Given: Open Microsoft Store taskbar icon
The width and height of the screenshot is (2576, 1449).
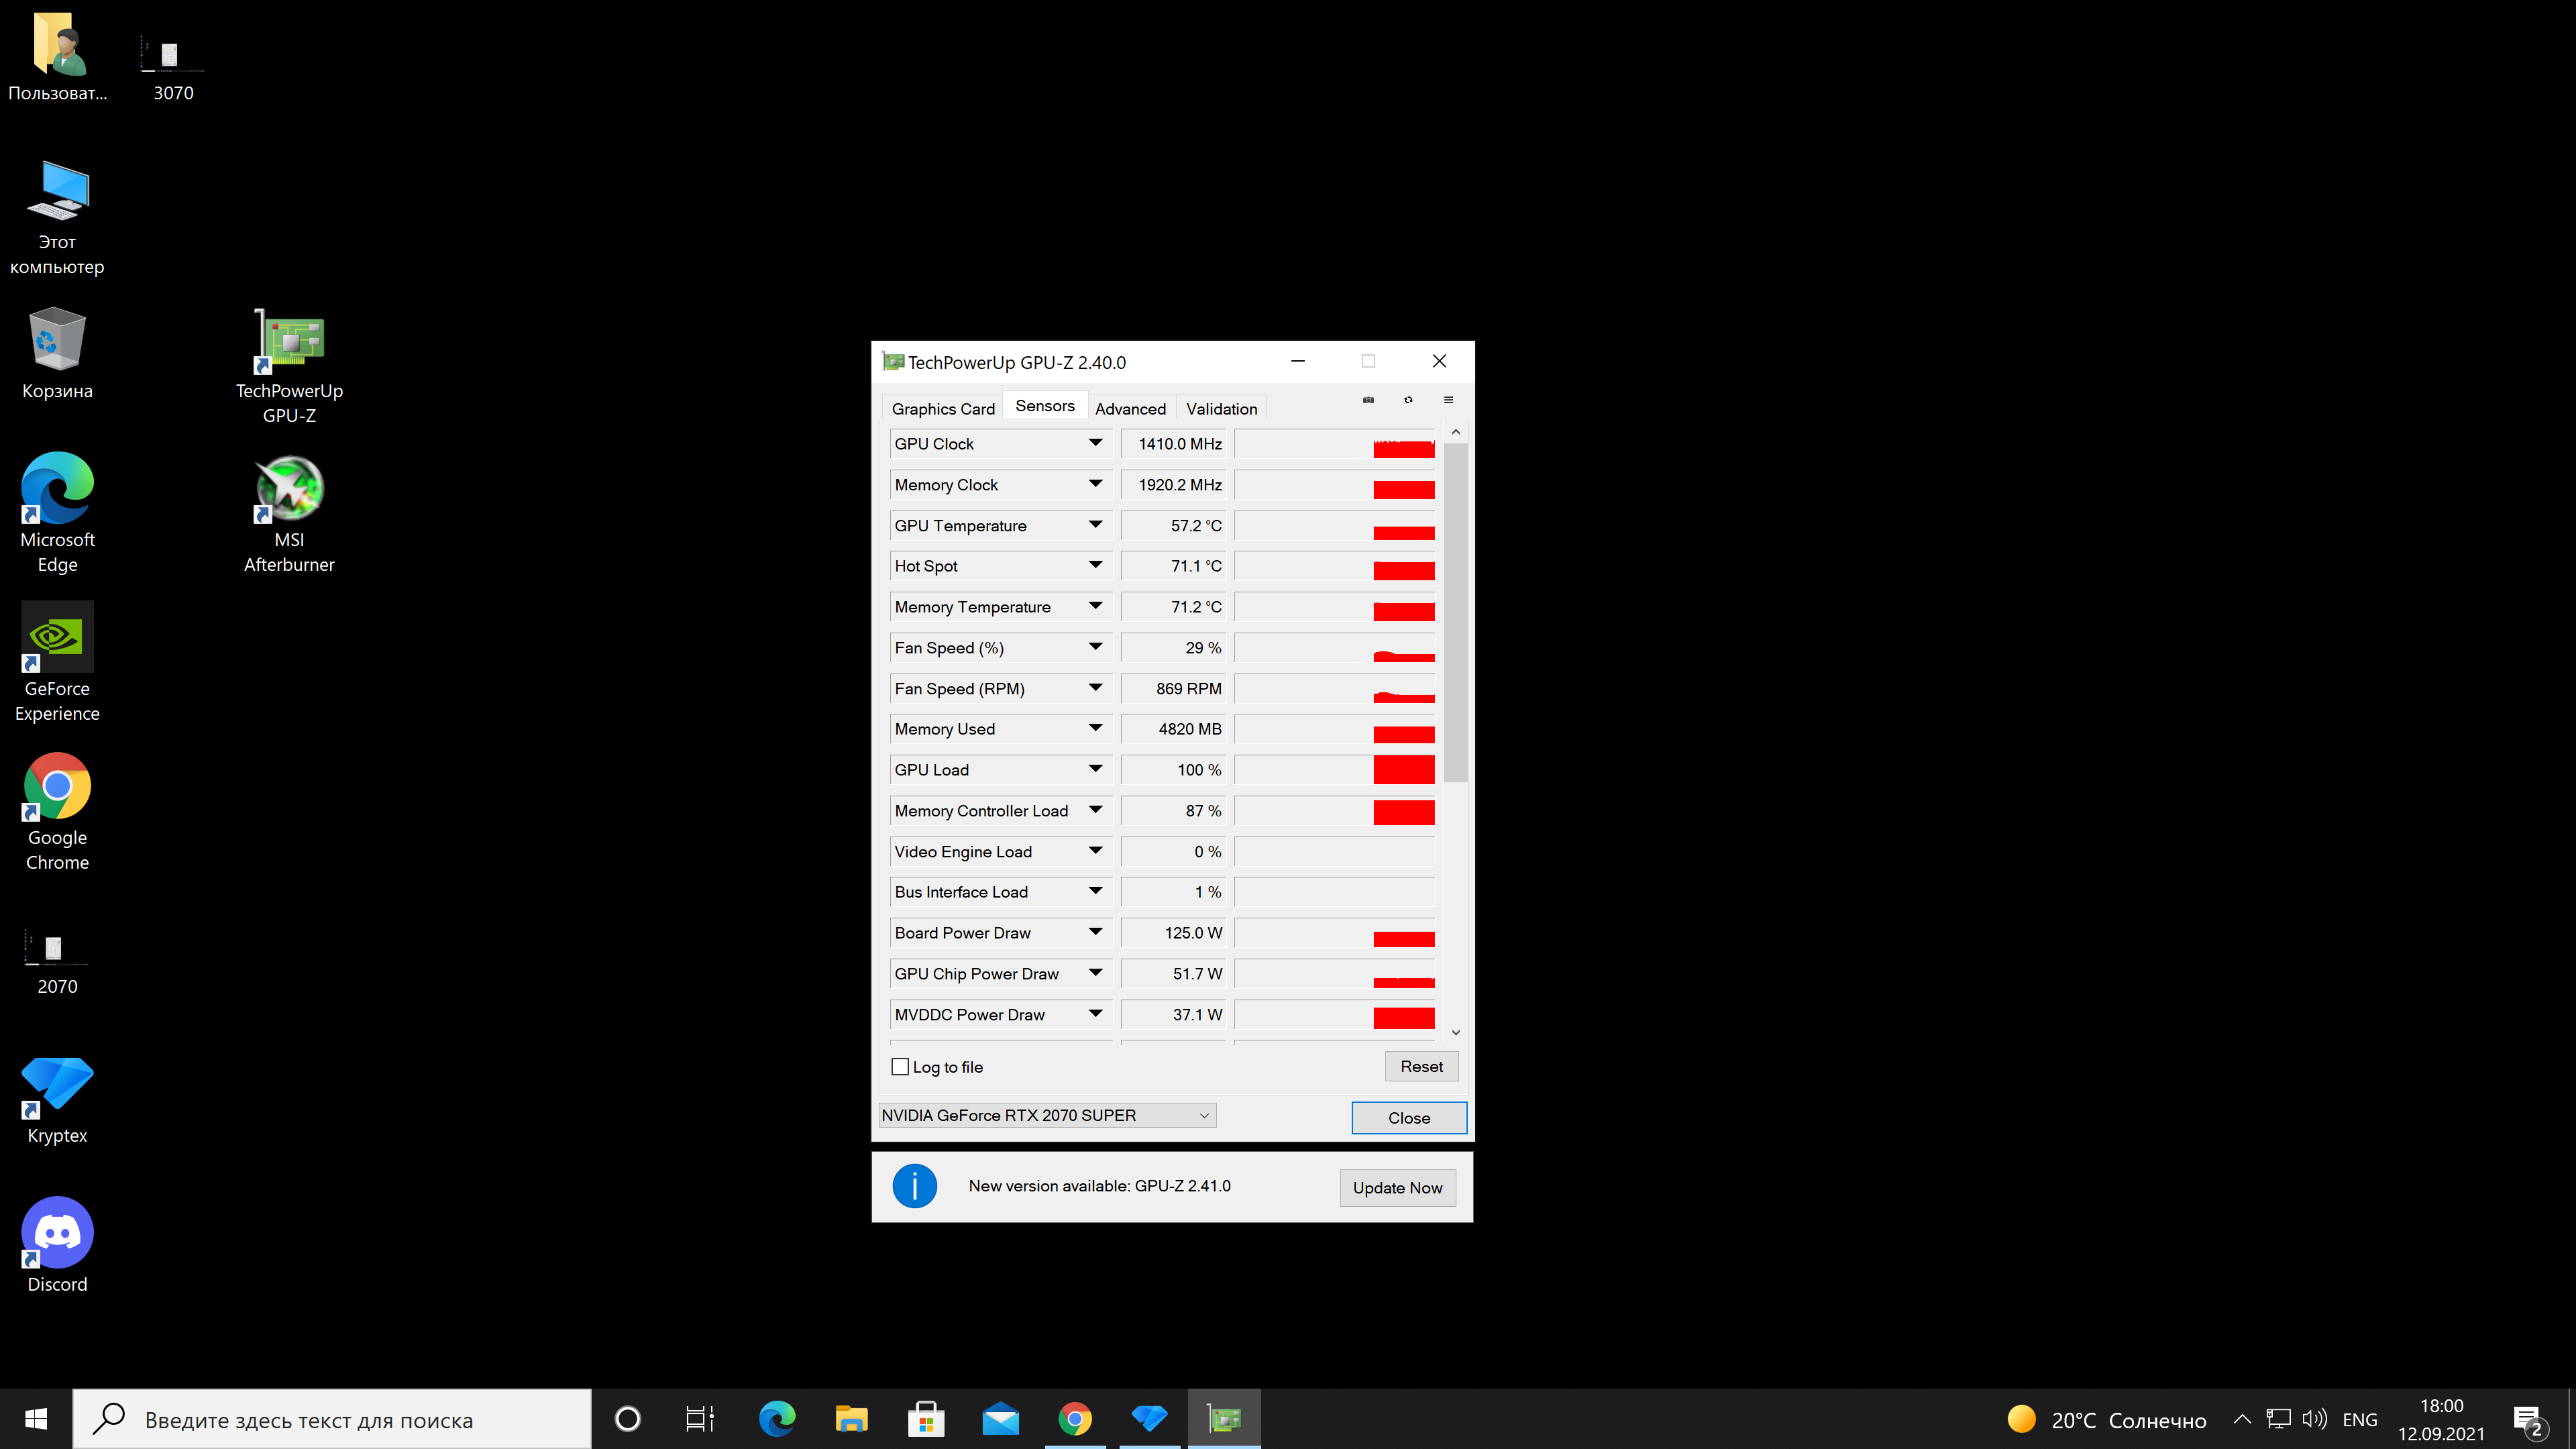Looking at the screenshot, I should (926, 1419).
